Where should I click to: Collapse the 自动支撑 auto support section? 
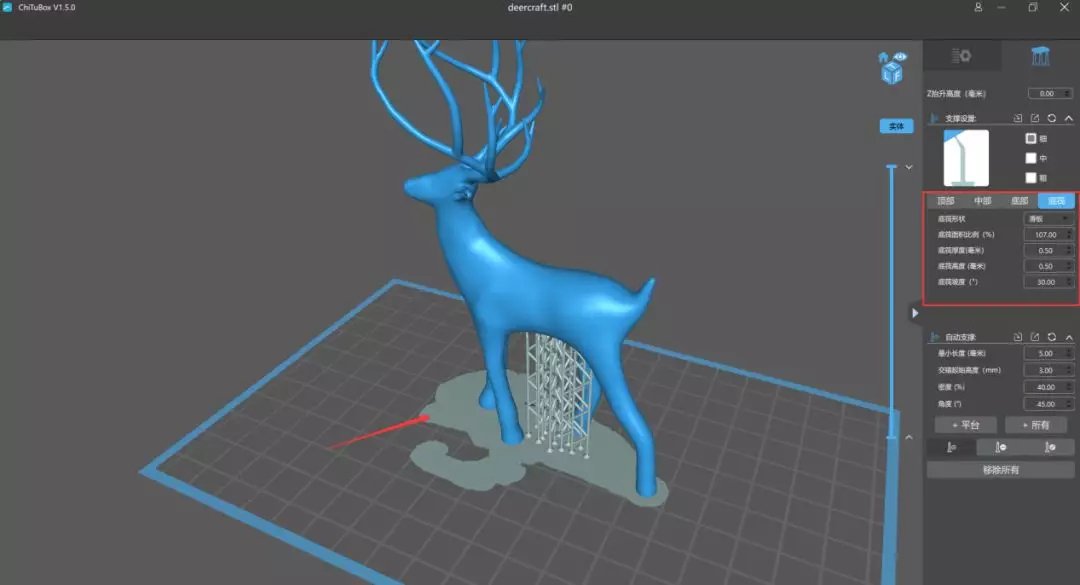point(1068,337)
